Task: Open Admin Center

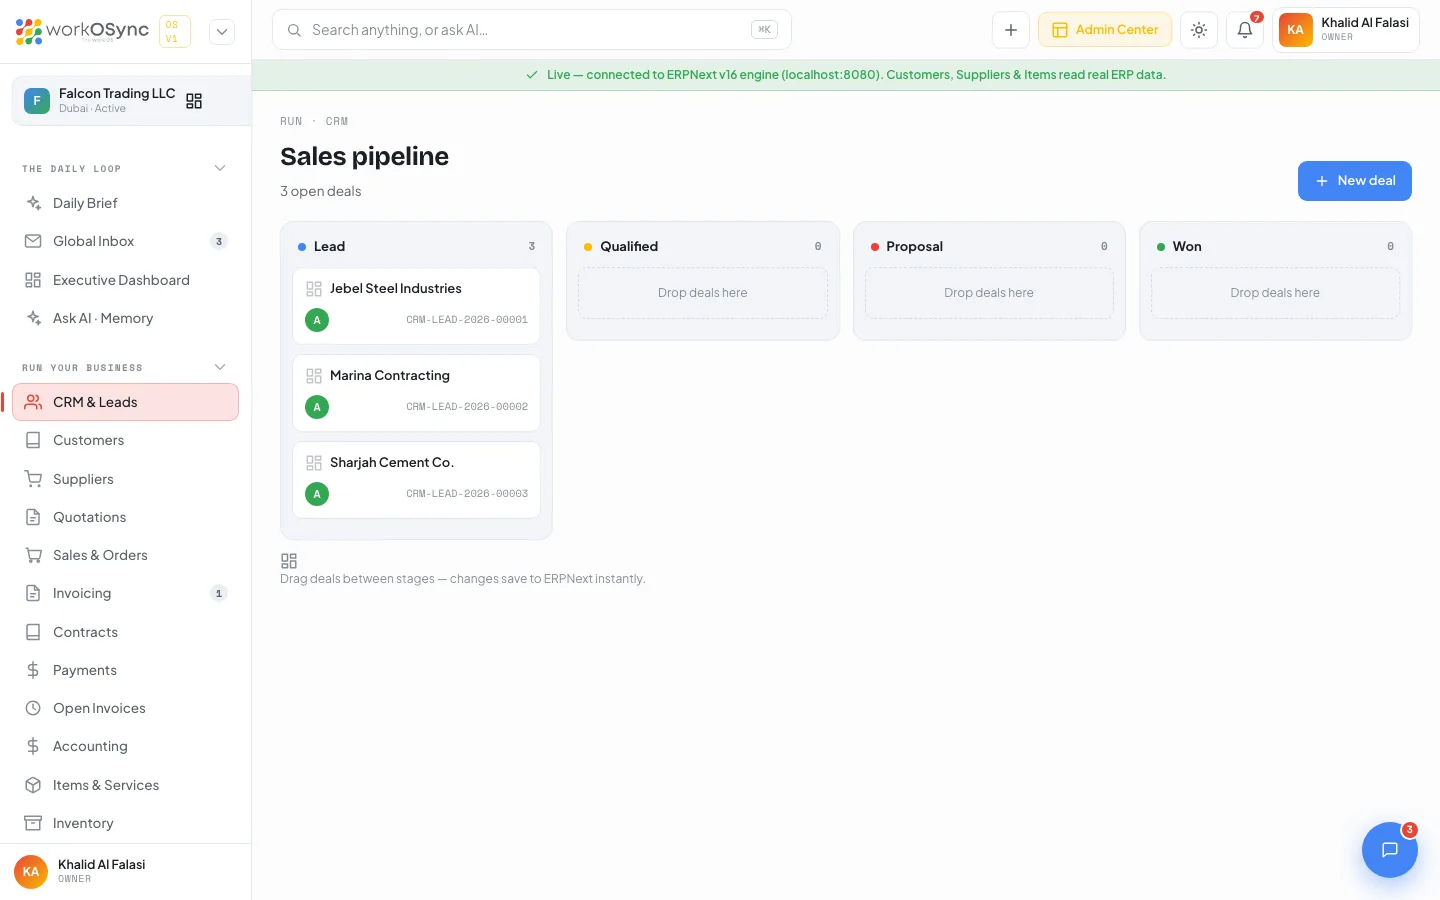Action: pos(1105,30)
